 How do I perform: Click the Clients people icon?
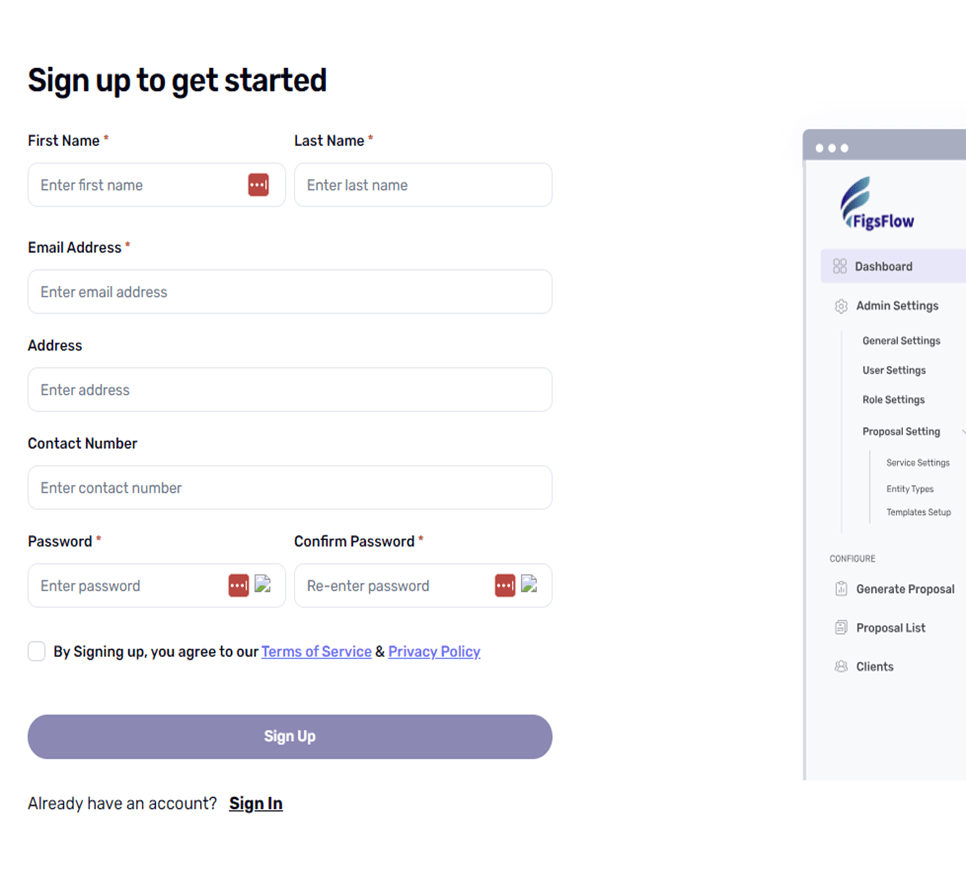click(841, 666)
